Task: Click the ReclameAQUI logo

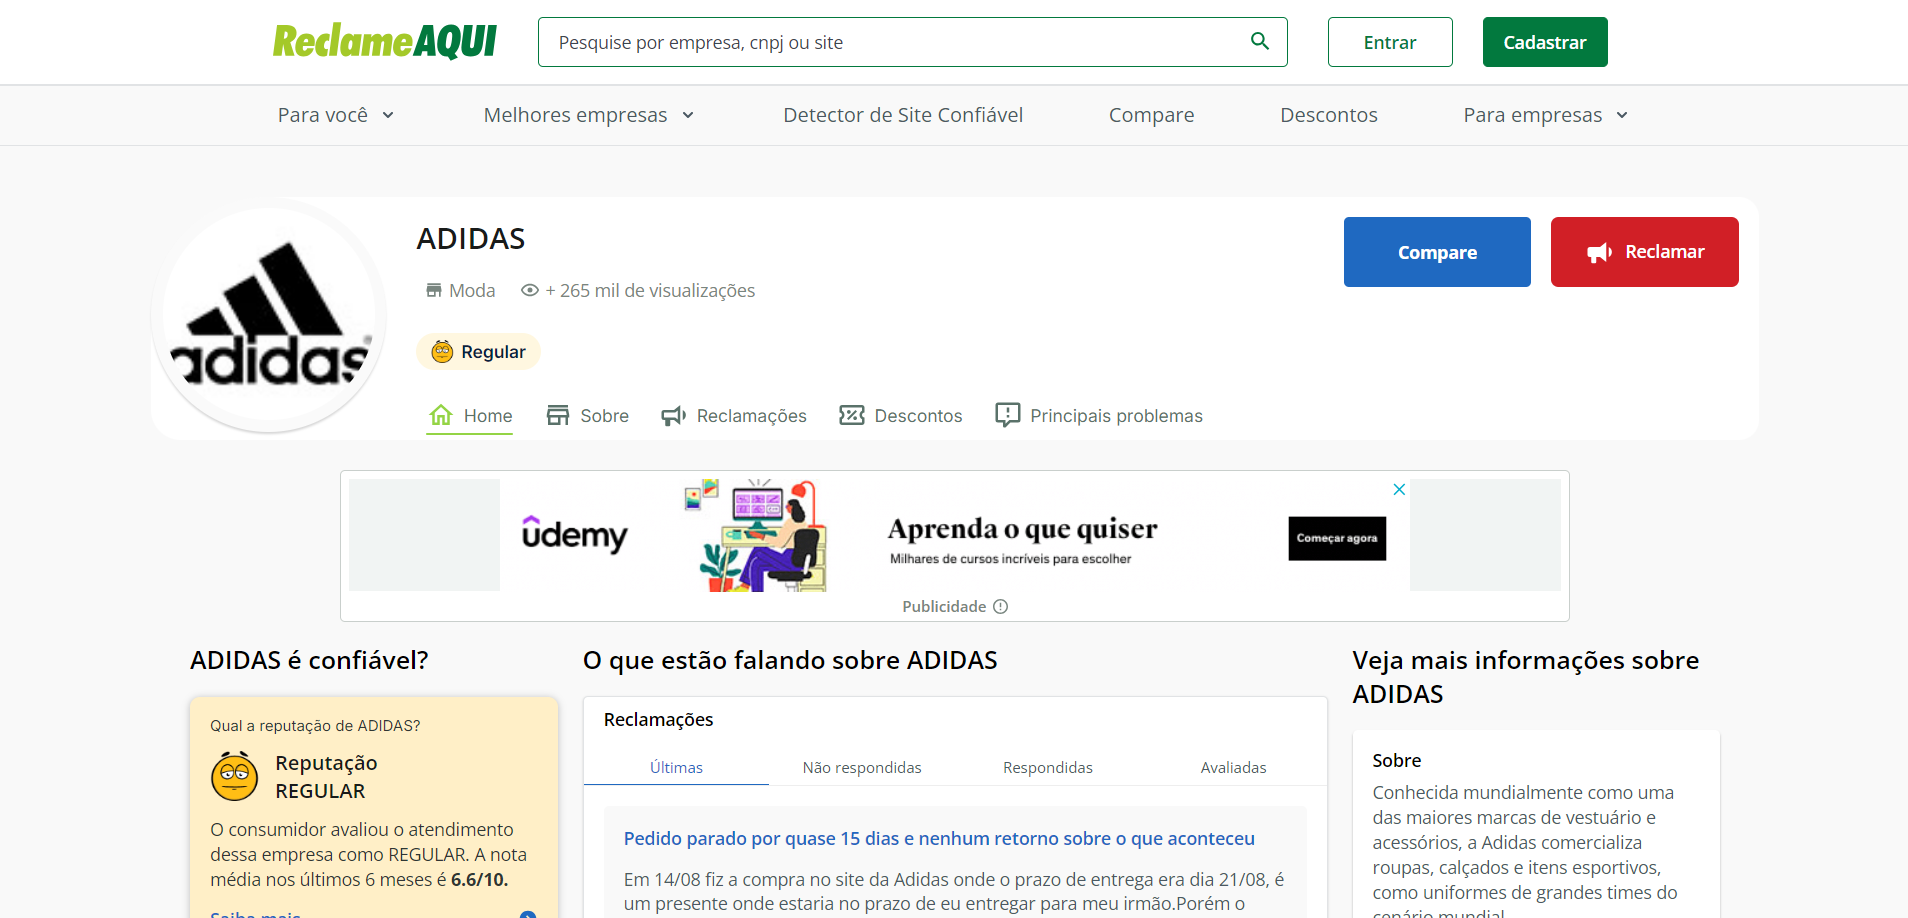Action: [385, 42]
